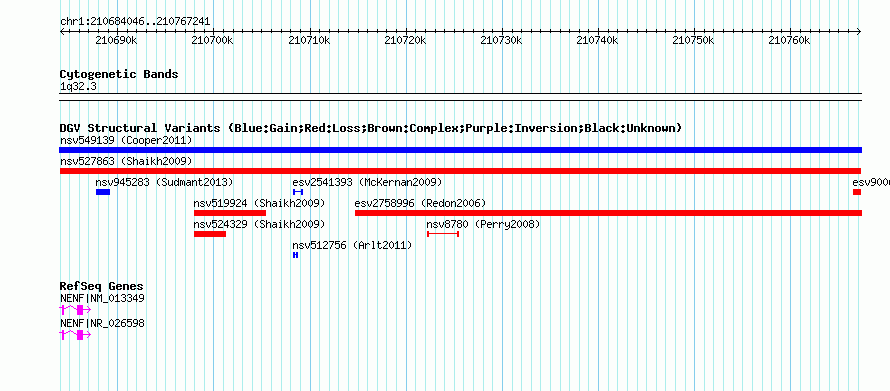Viewport: 890px width, 391px height.
Task: Click the red nsv527863 loss variant bar
Action: (460, 171)
